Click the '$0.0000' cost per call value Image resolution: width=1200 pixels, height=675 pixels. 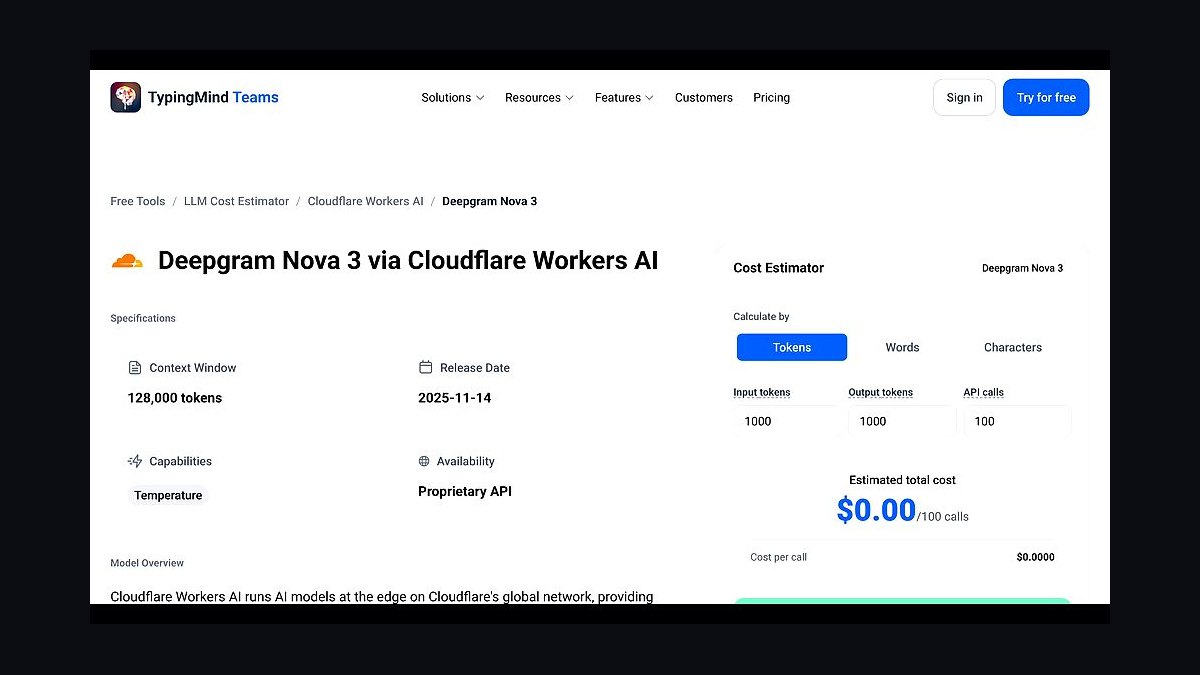(x=1035, y=557)
